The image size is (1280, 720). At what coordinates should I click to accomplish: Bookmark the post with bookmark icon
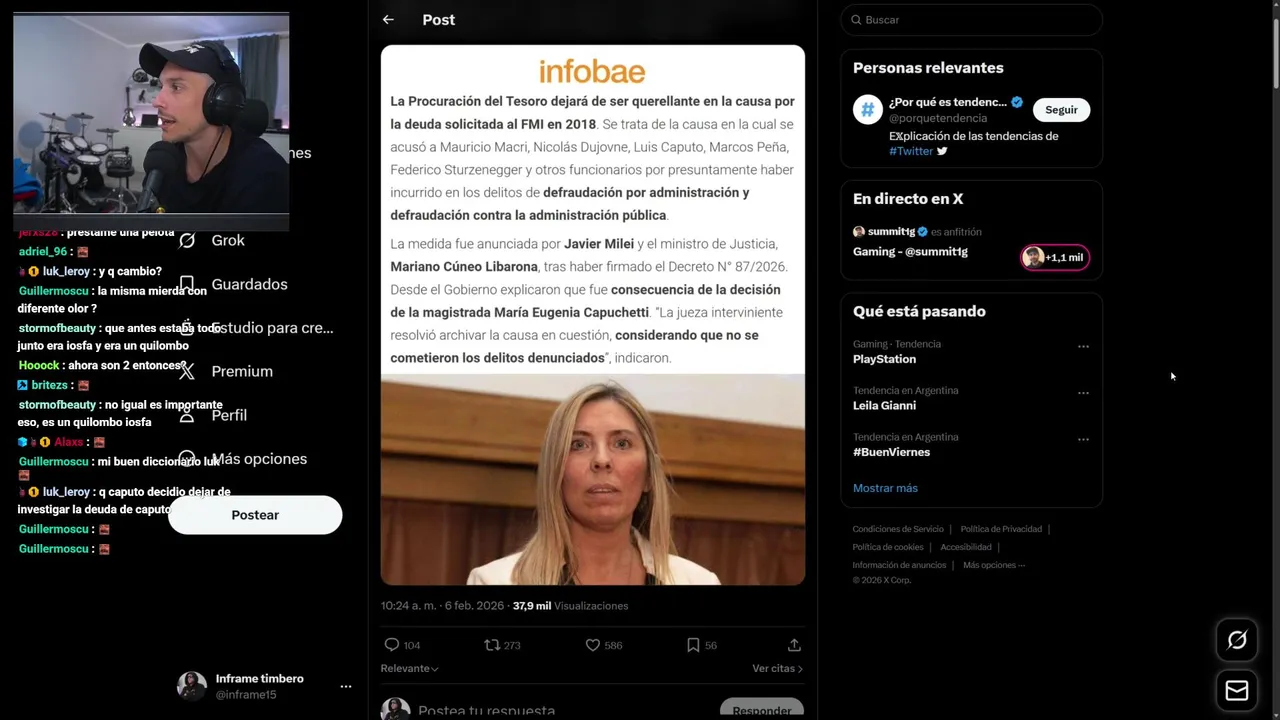[693, 645]
